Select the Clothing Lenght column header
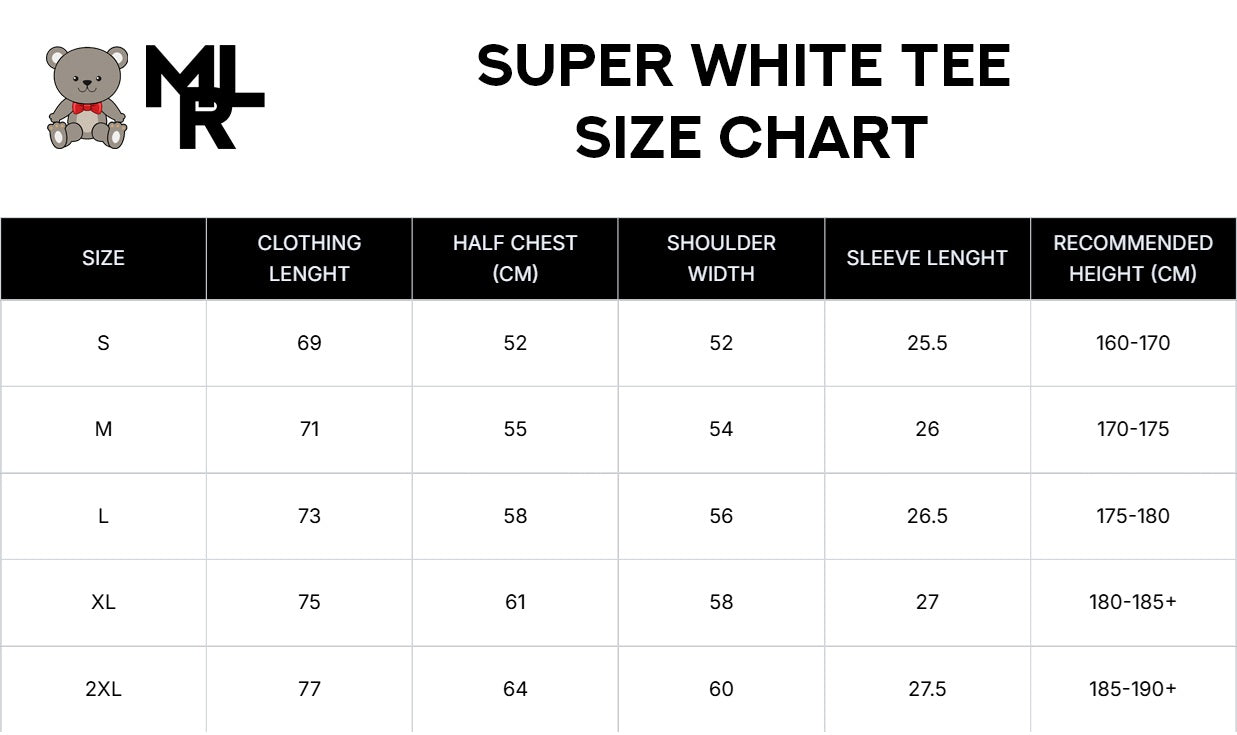This screenshot has width=1237, height=735. (309, 258)
